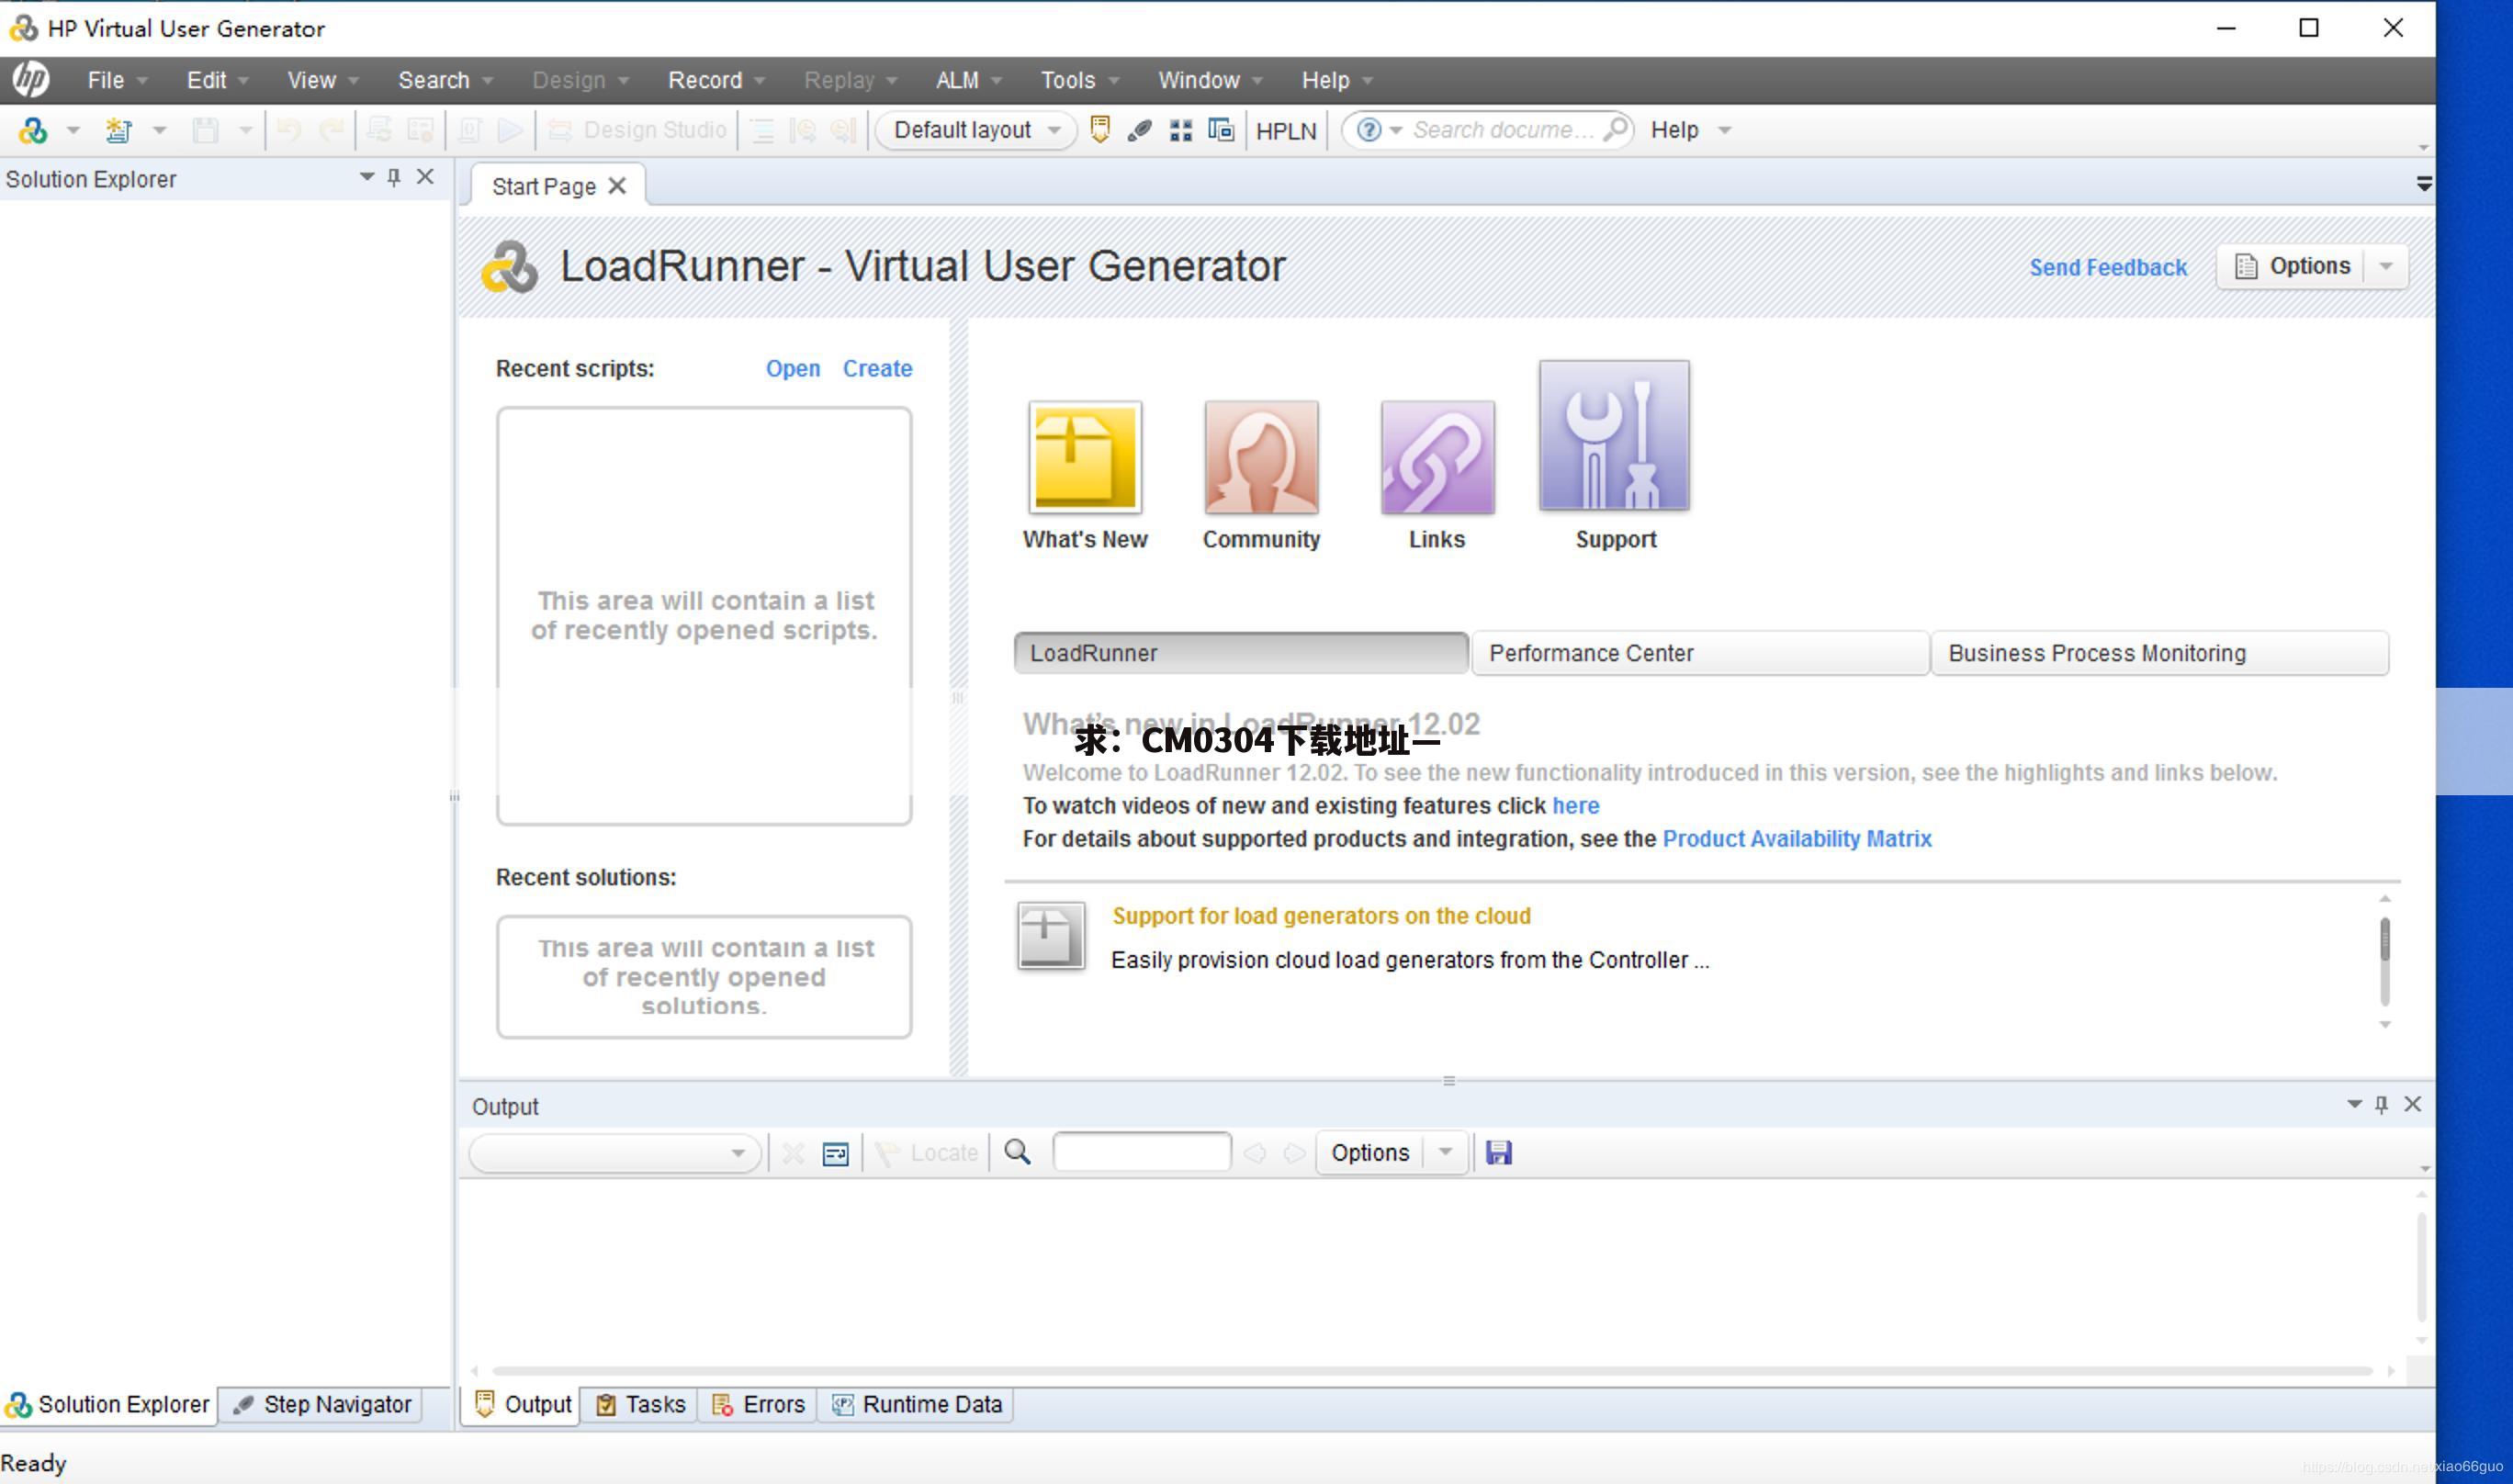
Task: Expand the Add New Script dropdown arrow
Action: point(158,130)
